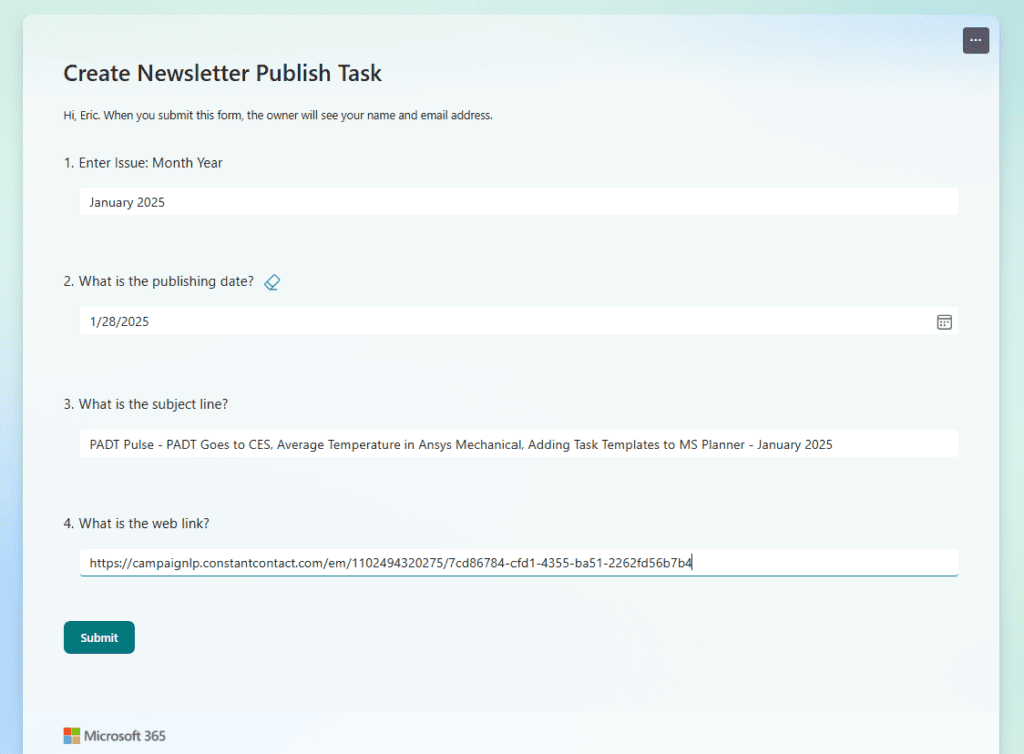
Task: Click the question 'What is the publishing date?'
Action: pos(166,281)
